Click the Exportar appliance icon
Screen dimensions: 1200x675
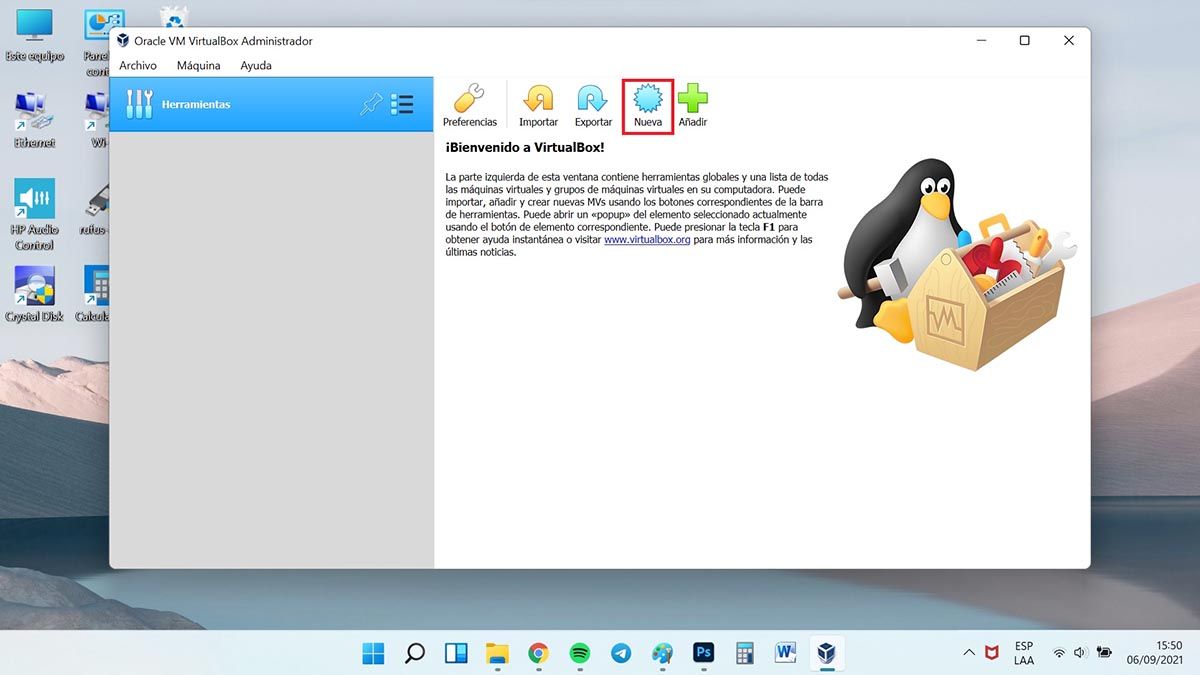[593, 105]
